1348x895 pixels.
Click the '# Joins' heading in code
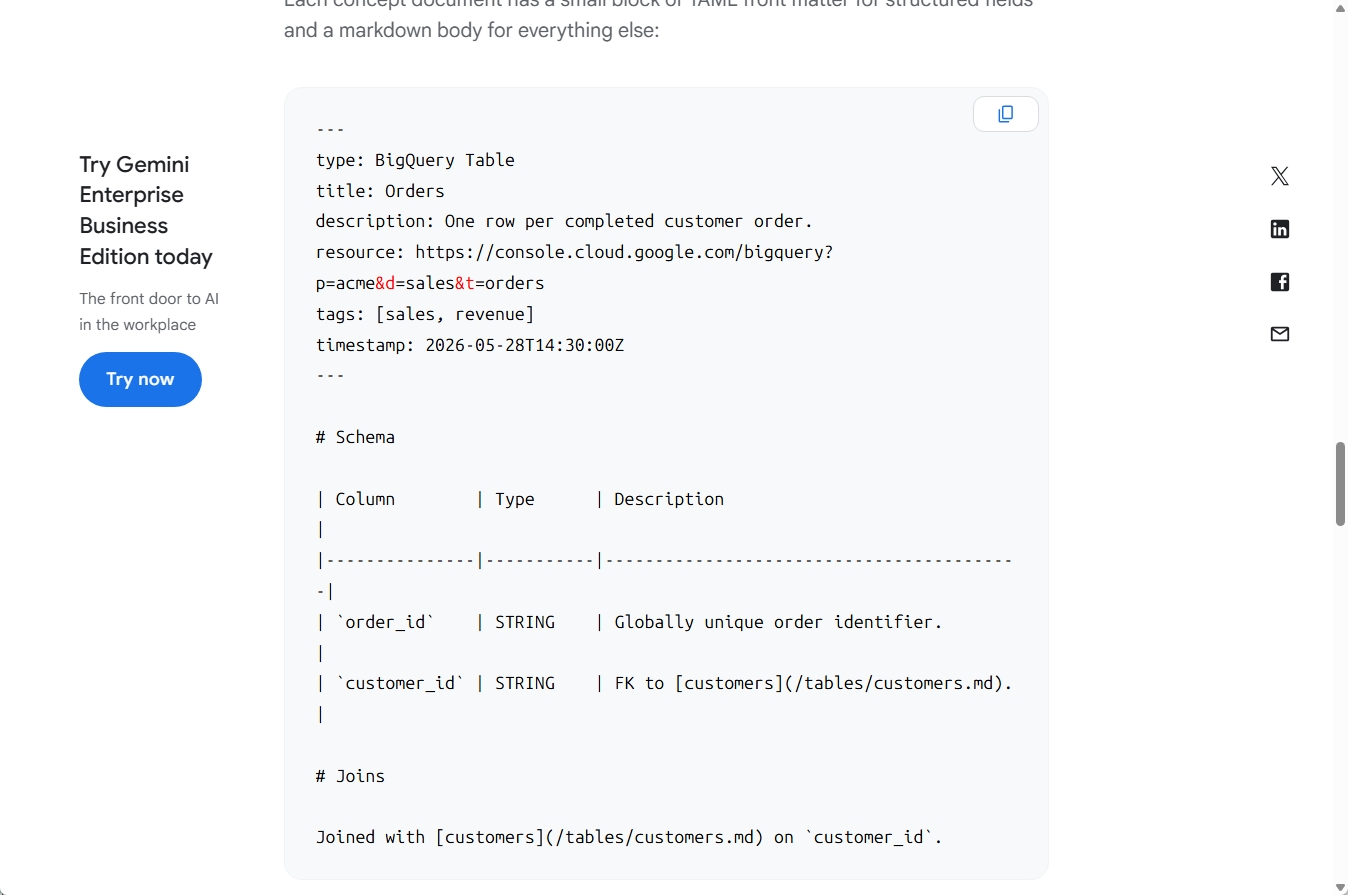click(350, 776)
